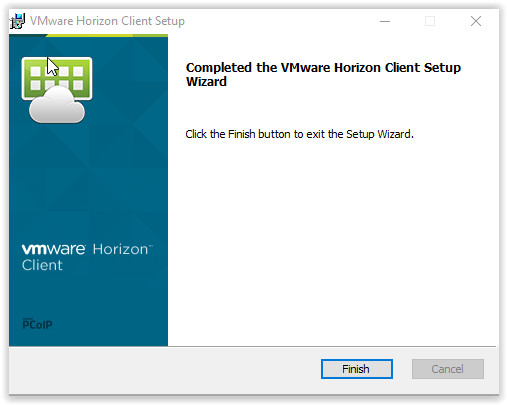
Task: Click the PCoIP logo
Action: (37, 324)
